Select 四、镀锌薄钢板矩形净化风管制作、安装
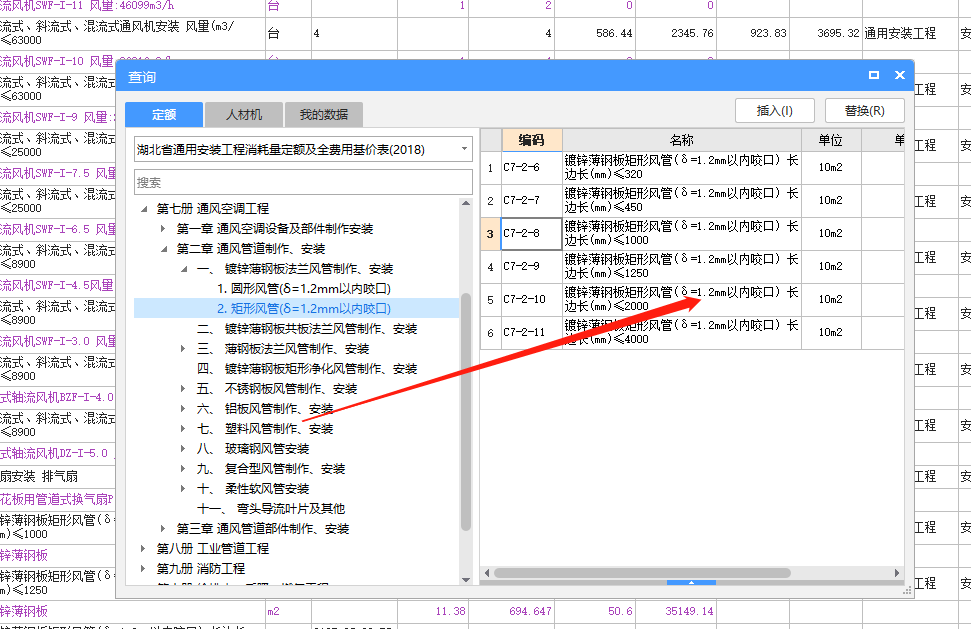This screenshot has height=629, width=971. click(307, 368)
